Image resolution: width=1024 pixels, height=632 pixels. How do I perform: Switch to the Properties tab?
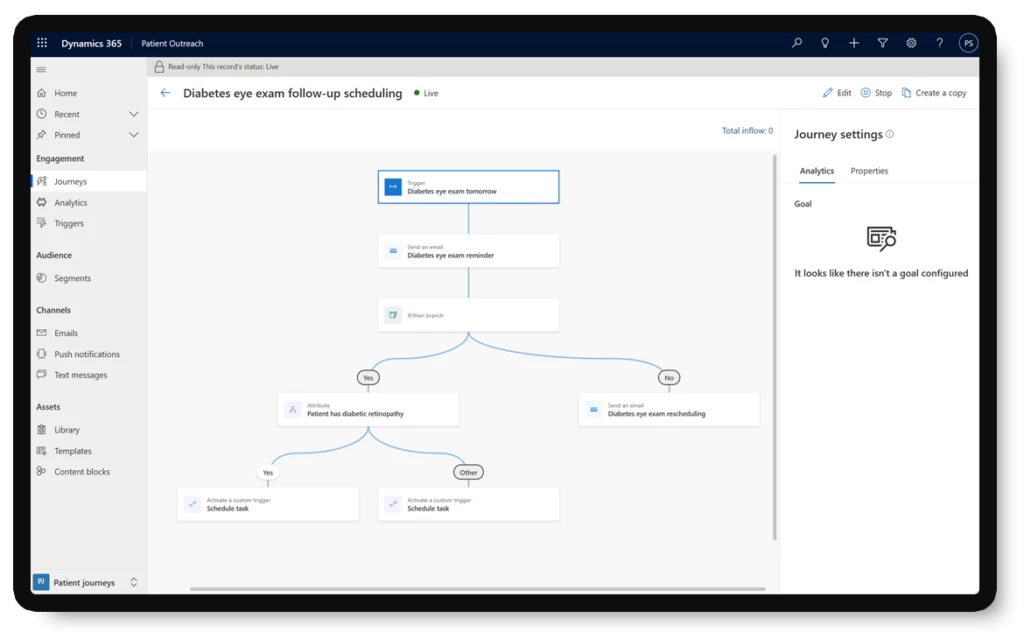[869, 171]
